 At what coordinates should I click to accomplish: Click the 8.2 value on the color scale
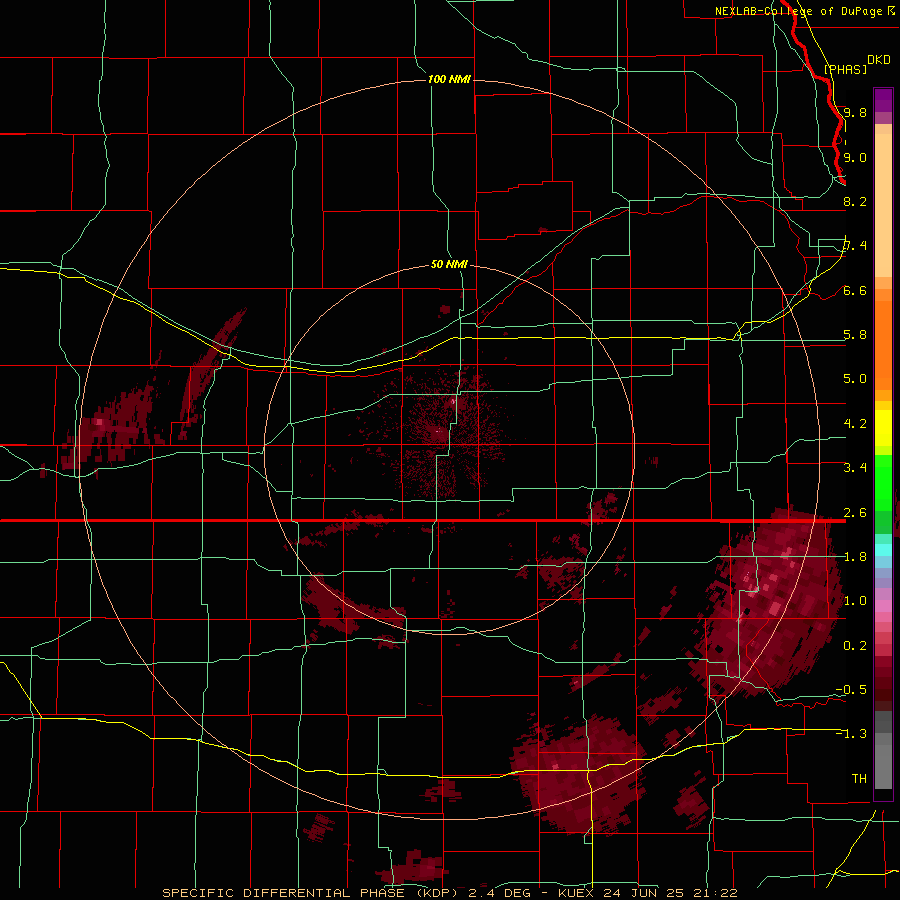pyautogui.click(x=855, y=201)
